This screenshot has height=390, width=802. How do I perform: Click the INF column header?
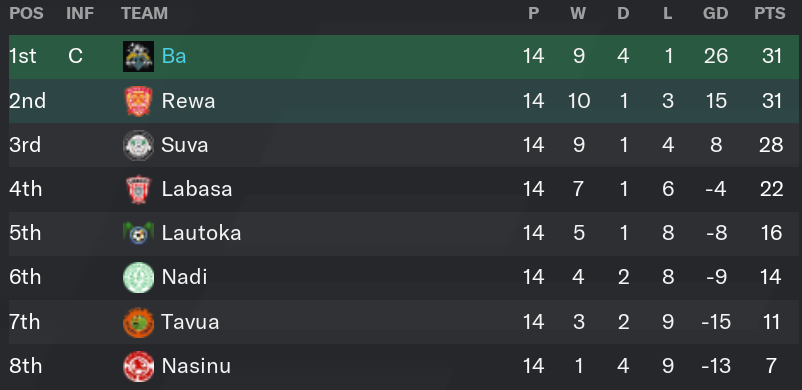[x=80, y=13]
